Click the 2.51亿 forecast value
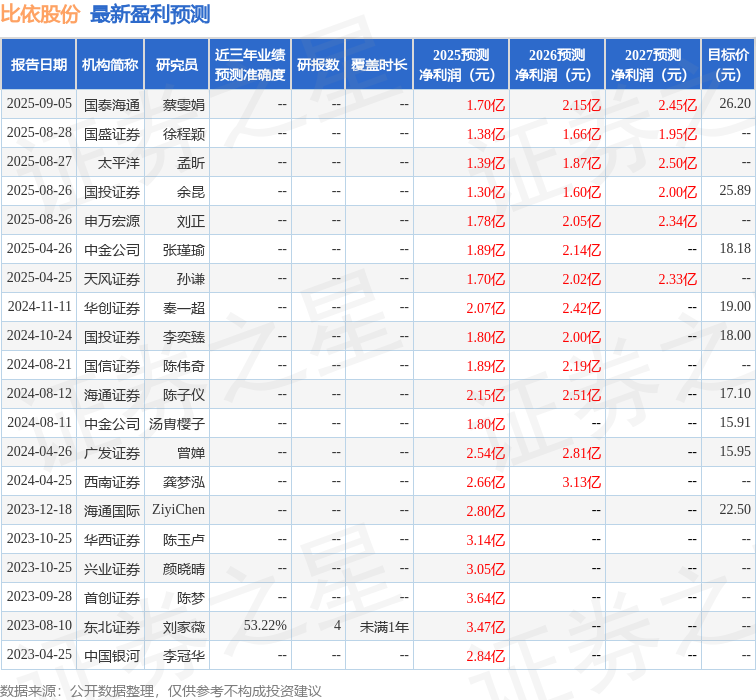Viewport: 756px width, 700px height. tap(581, 394)
